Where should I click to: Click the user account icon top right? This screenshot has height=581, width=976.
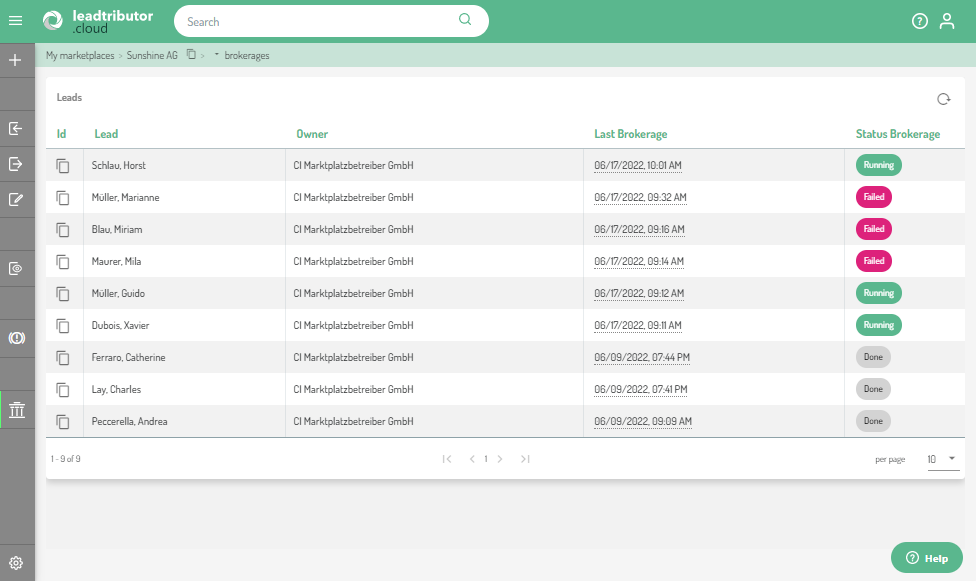[x=947, y=20]
